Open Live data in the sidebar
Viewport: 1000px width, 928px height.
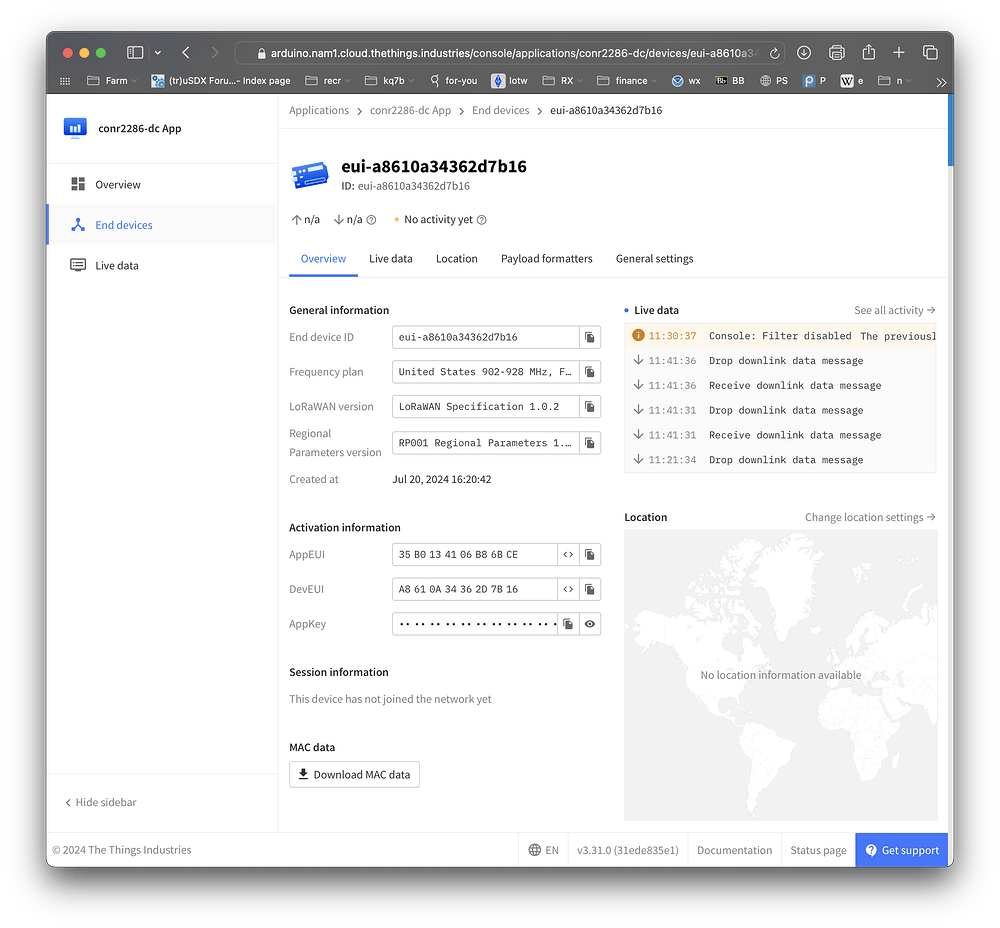pos(162,265)
